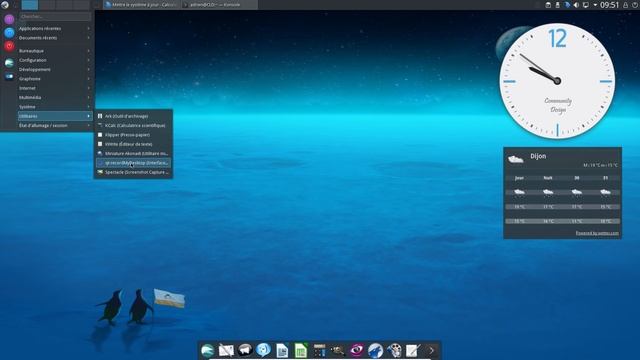This screenshot has width=640, height=360.
Task: Click the logout icon at panel's right end
Action: tap(635, 5)
